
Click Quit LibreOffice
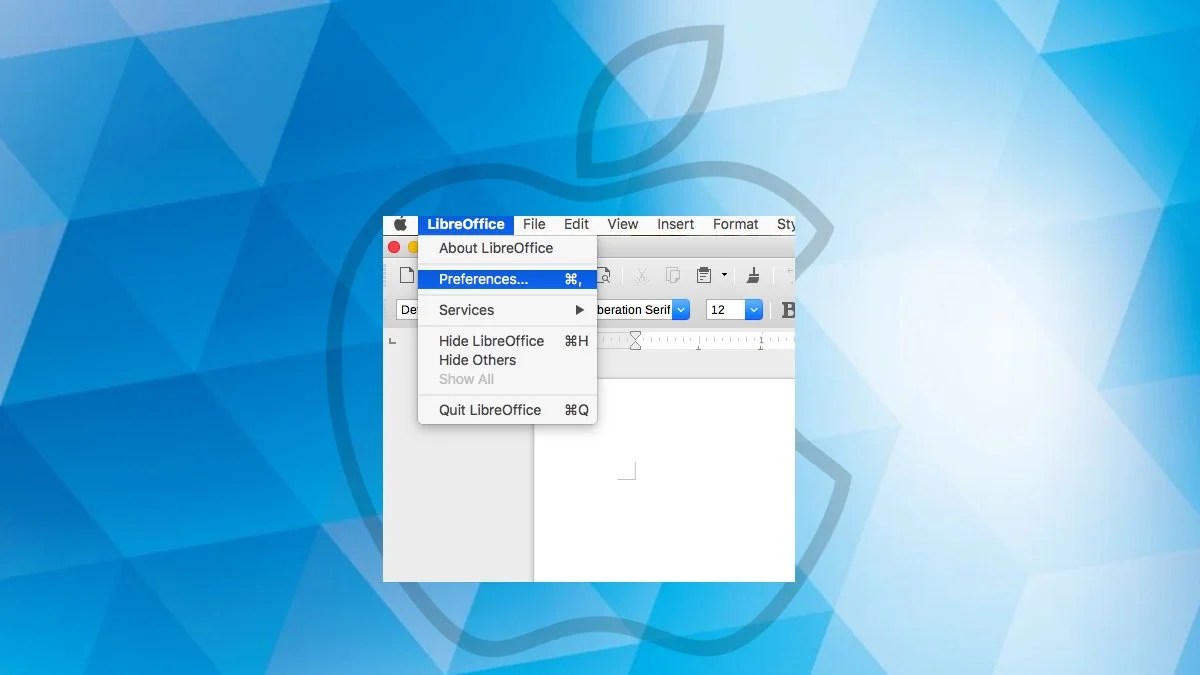[x=489, y=410]
